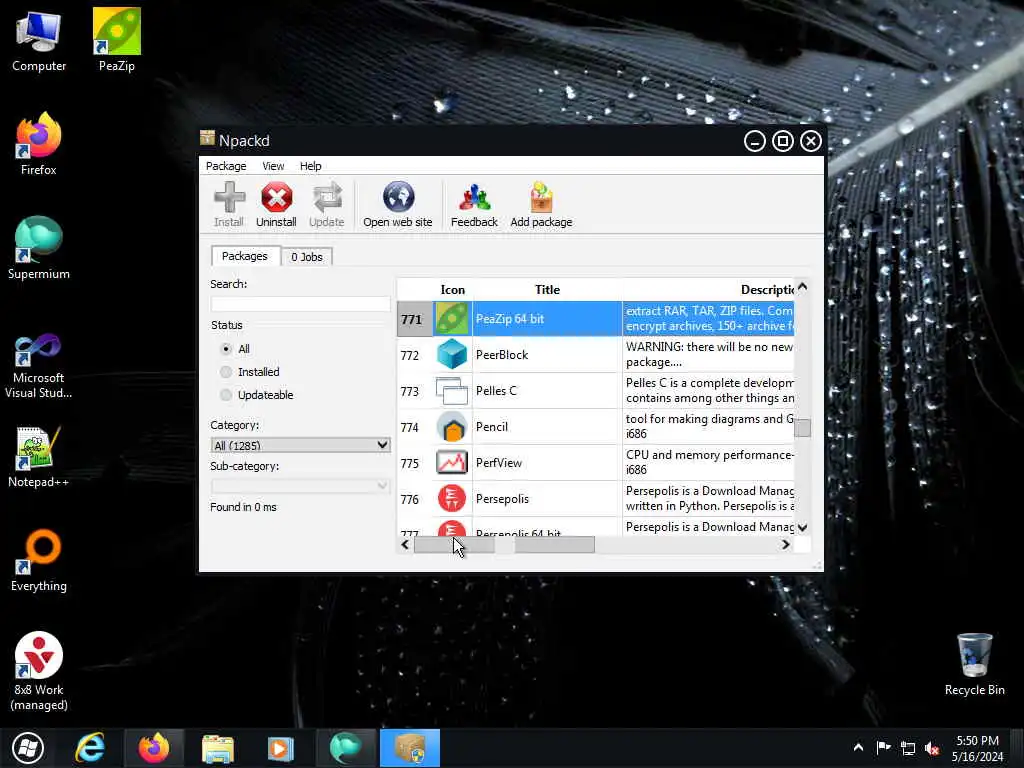Open media player from the taskbar
Screen dimensions: 1024x768
tap(281, 748)
